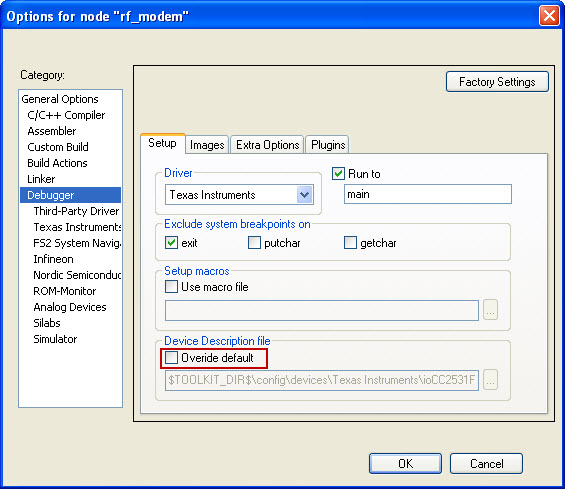Open Custom Build category
This screenshot has width=565, height=489.
58,147
